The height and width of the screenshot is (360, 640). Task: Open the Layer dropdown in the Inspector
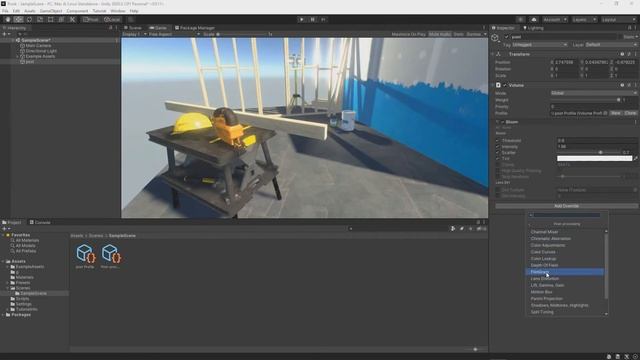pyautogui.click(x=611, y=44)
